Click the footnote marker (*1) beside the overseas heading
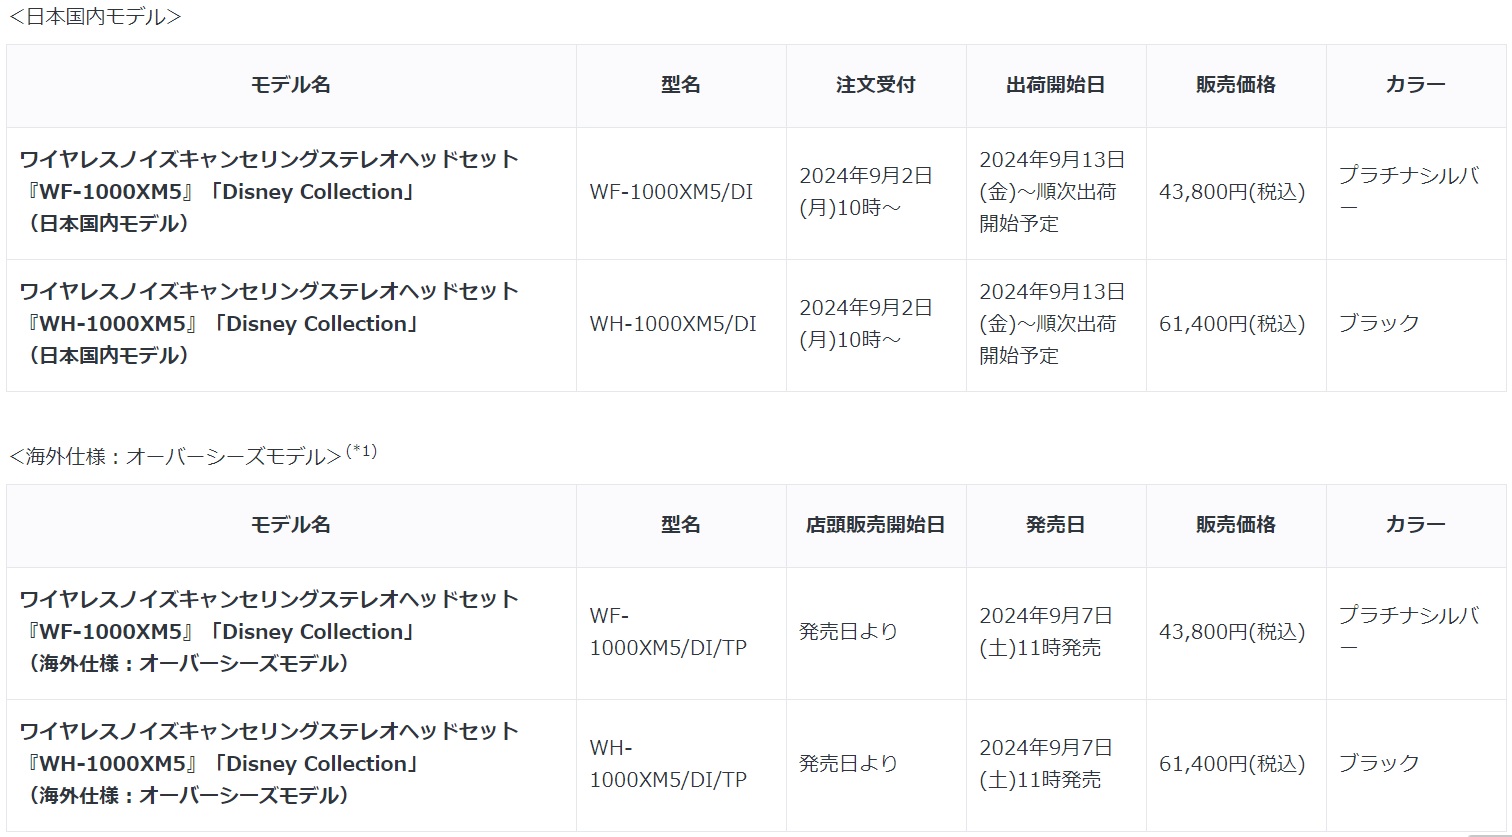Viewport: 1512px width, 837px height. click(361, 452)
